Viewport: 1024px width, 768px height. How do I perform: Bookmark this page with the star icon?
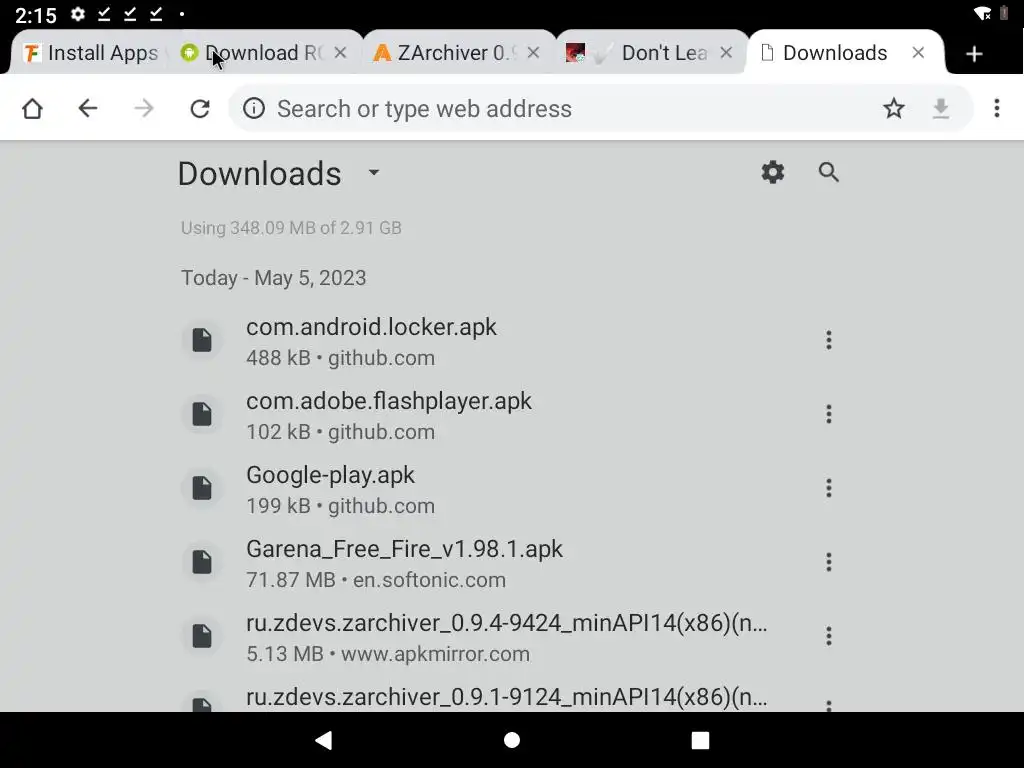click(893, 109)
